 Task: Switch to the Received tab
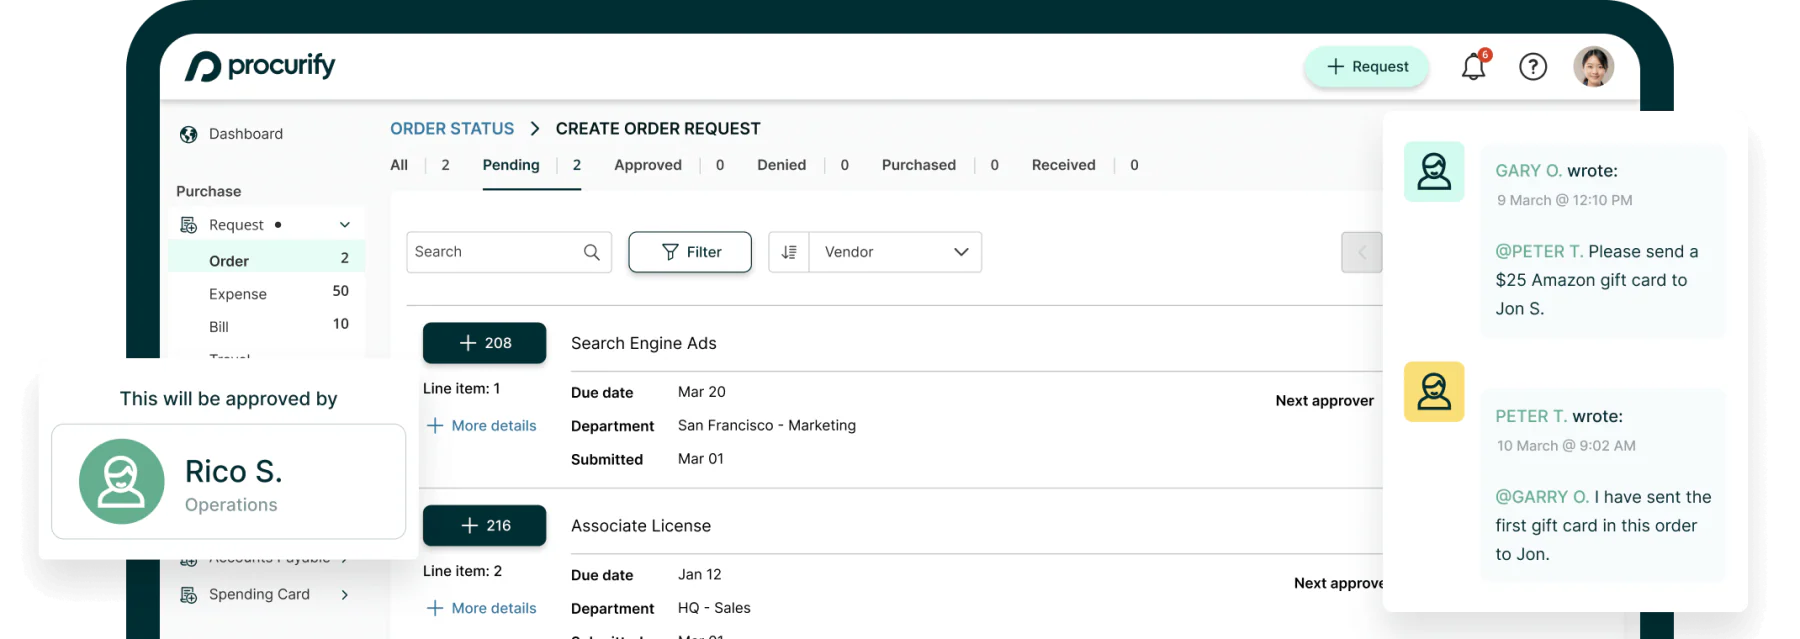pos(1064,165)
